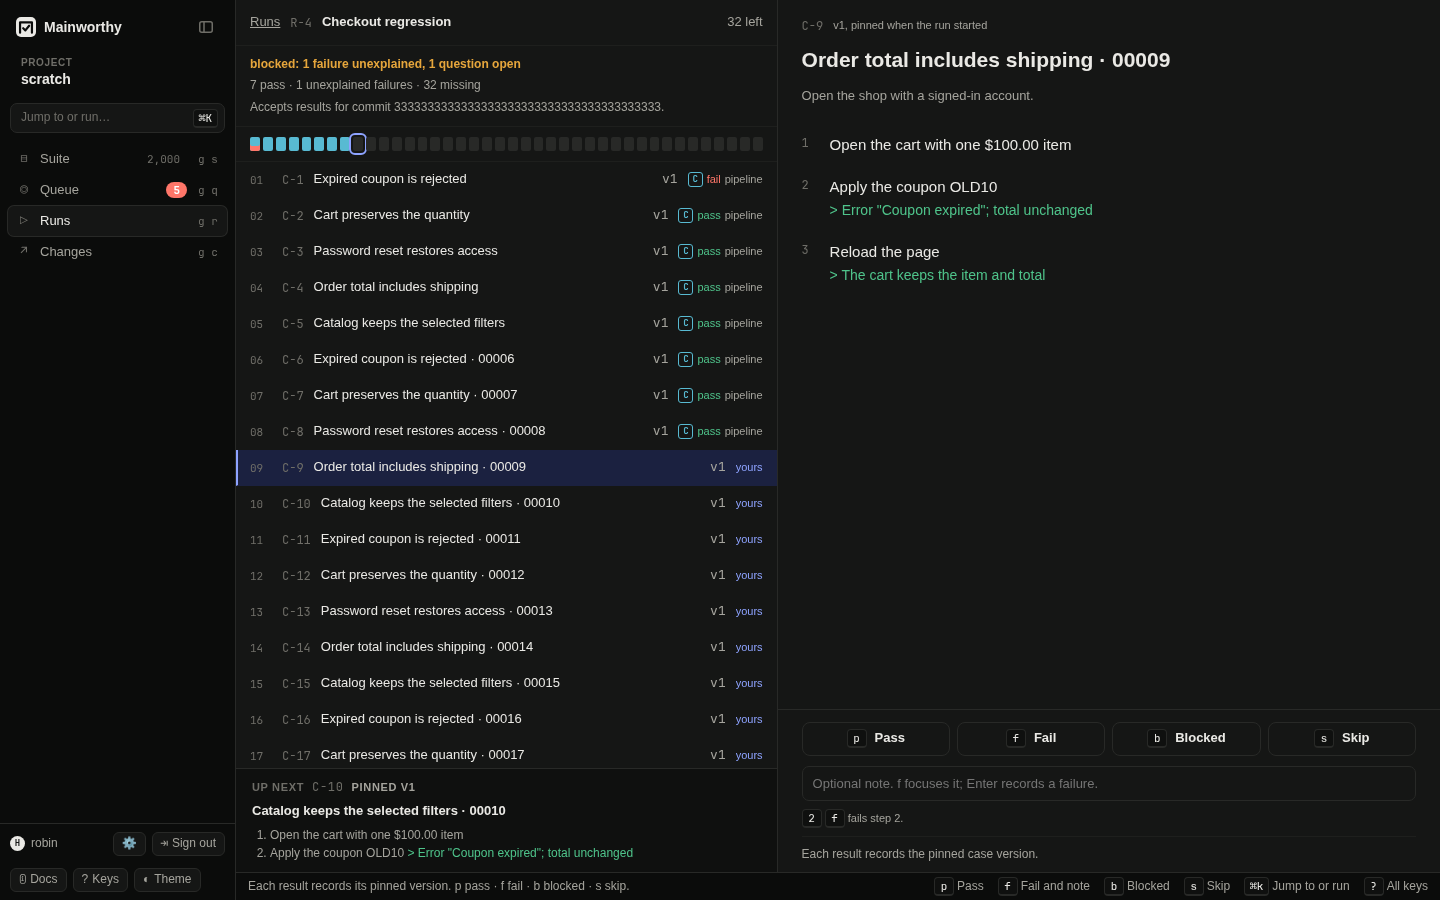Collapse the sidebar panel icon
The width and height of the screenshot is (1440, 900).
[206, 27]
